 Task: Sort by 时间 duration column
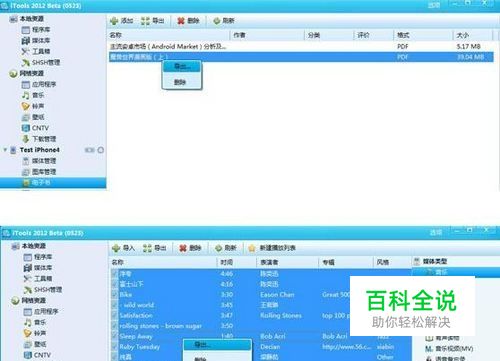point(237,262)
